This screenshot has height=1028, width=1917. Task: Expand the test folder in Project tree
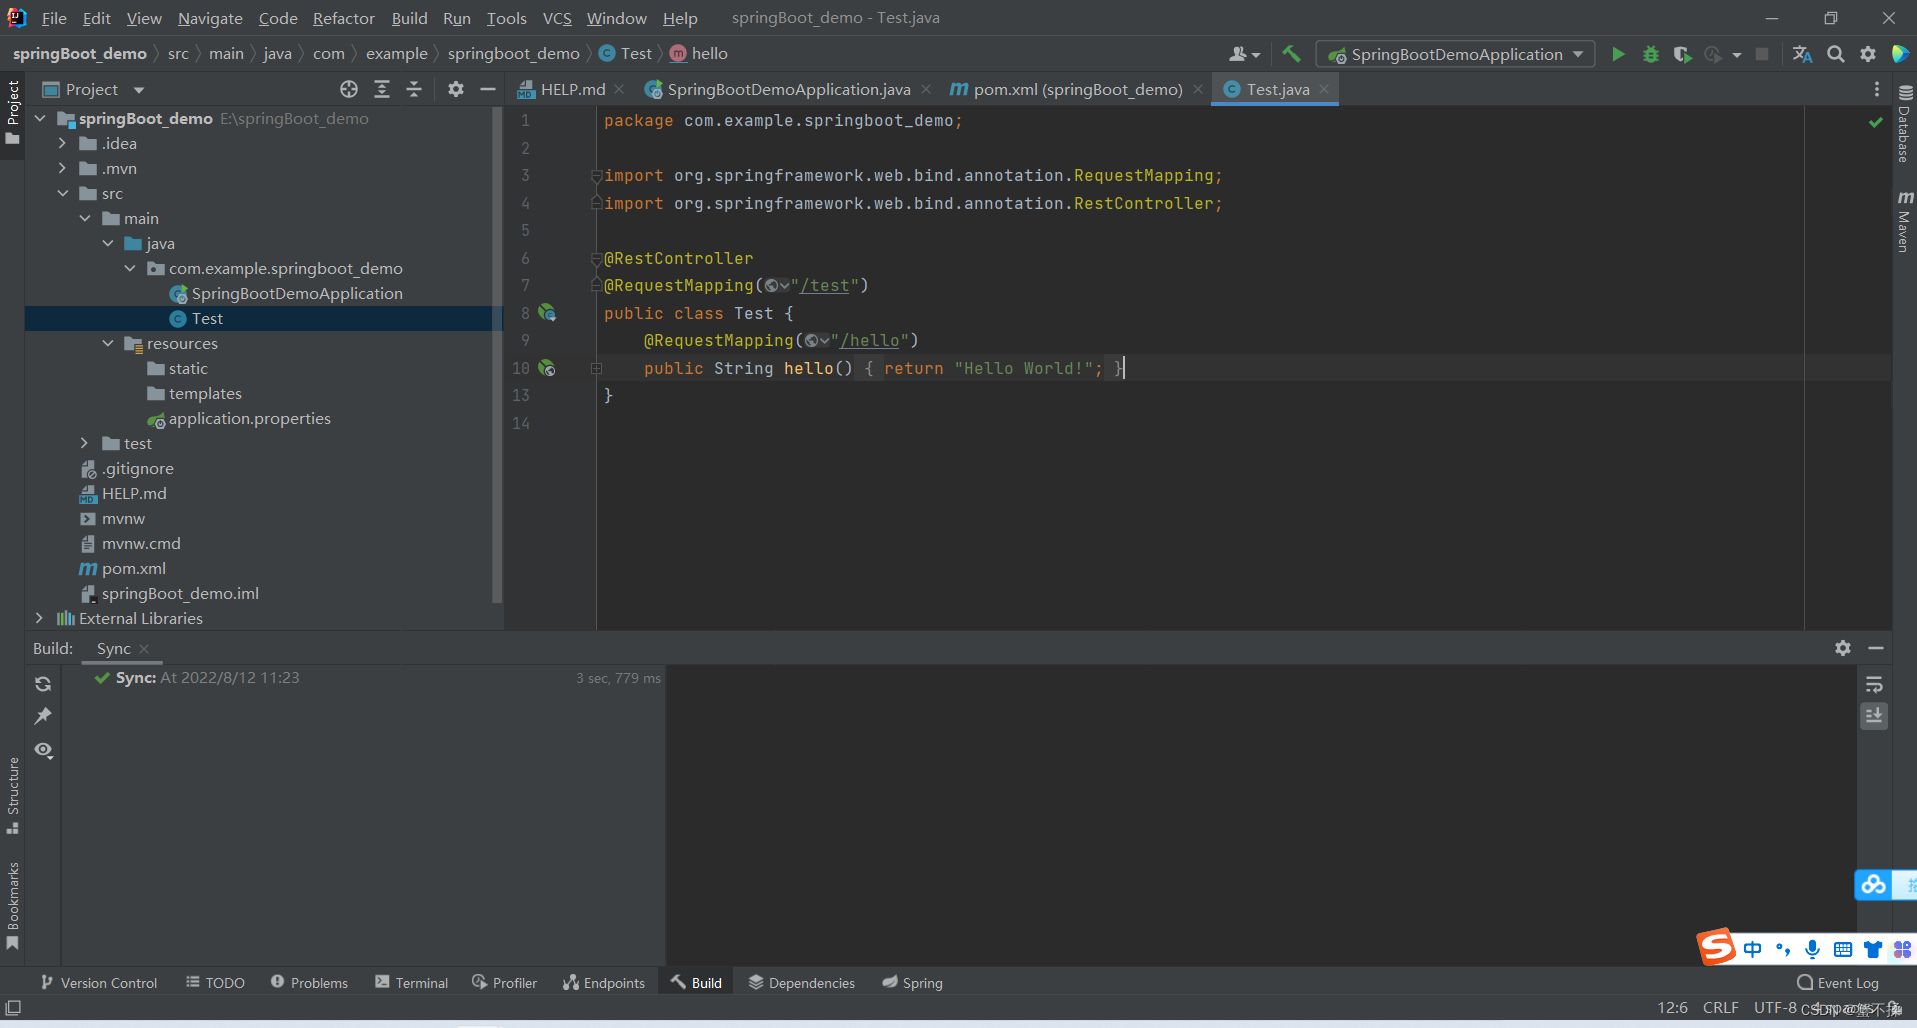click(83, 443)
